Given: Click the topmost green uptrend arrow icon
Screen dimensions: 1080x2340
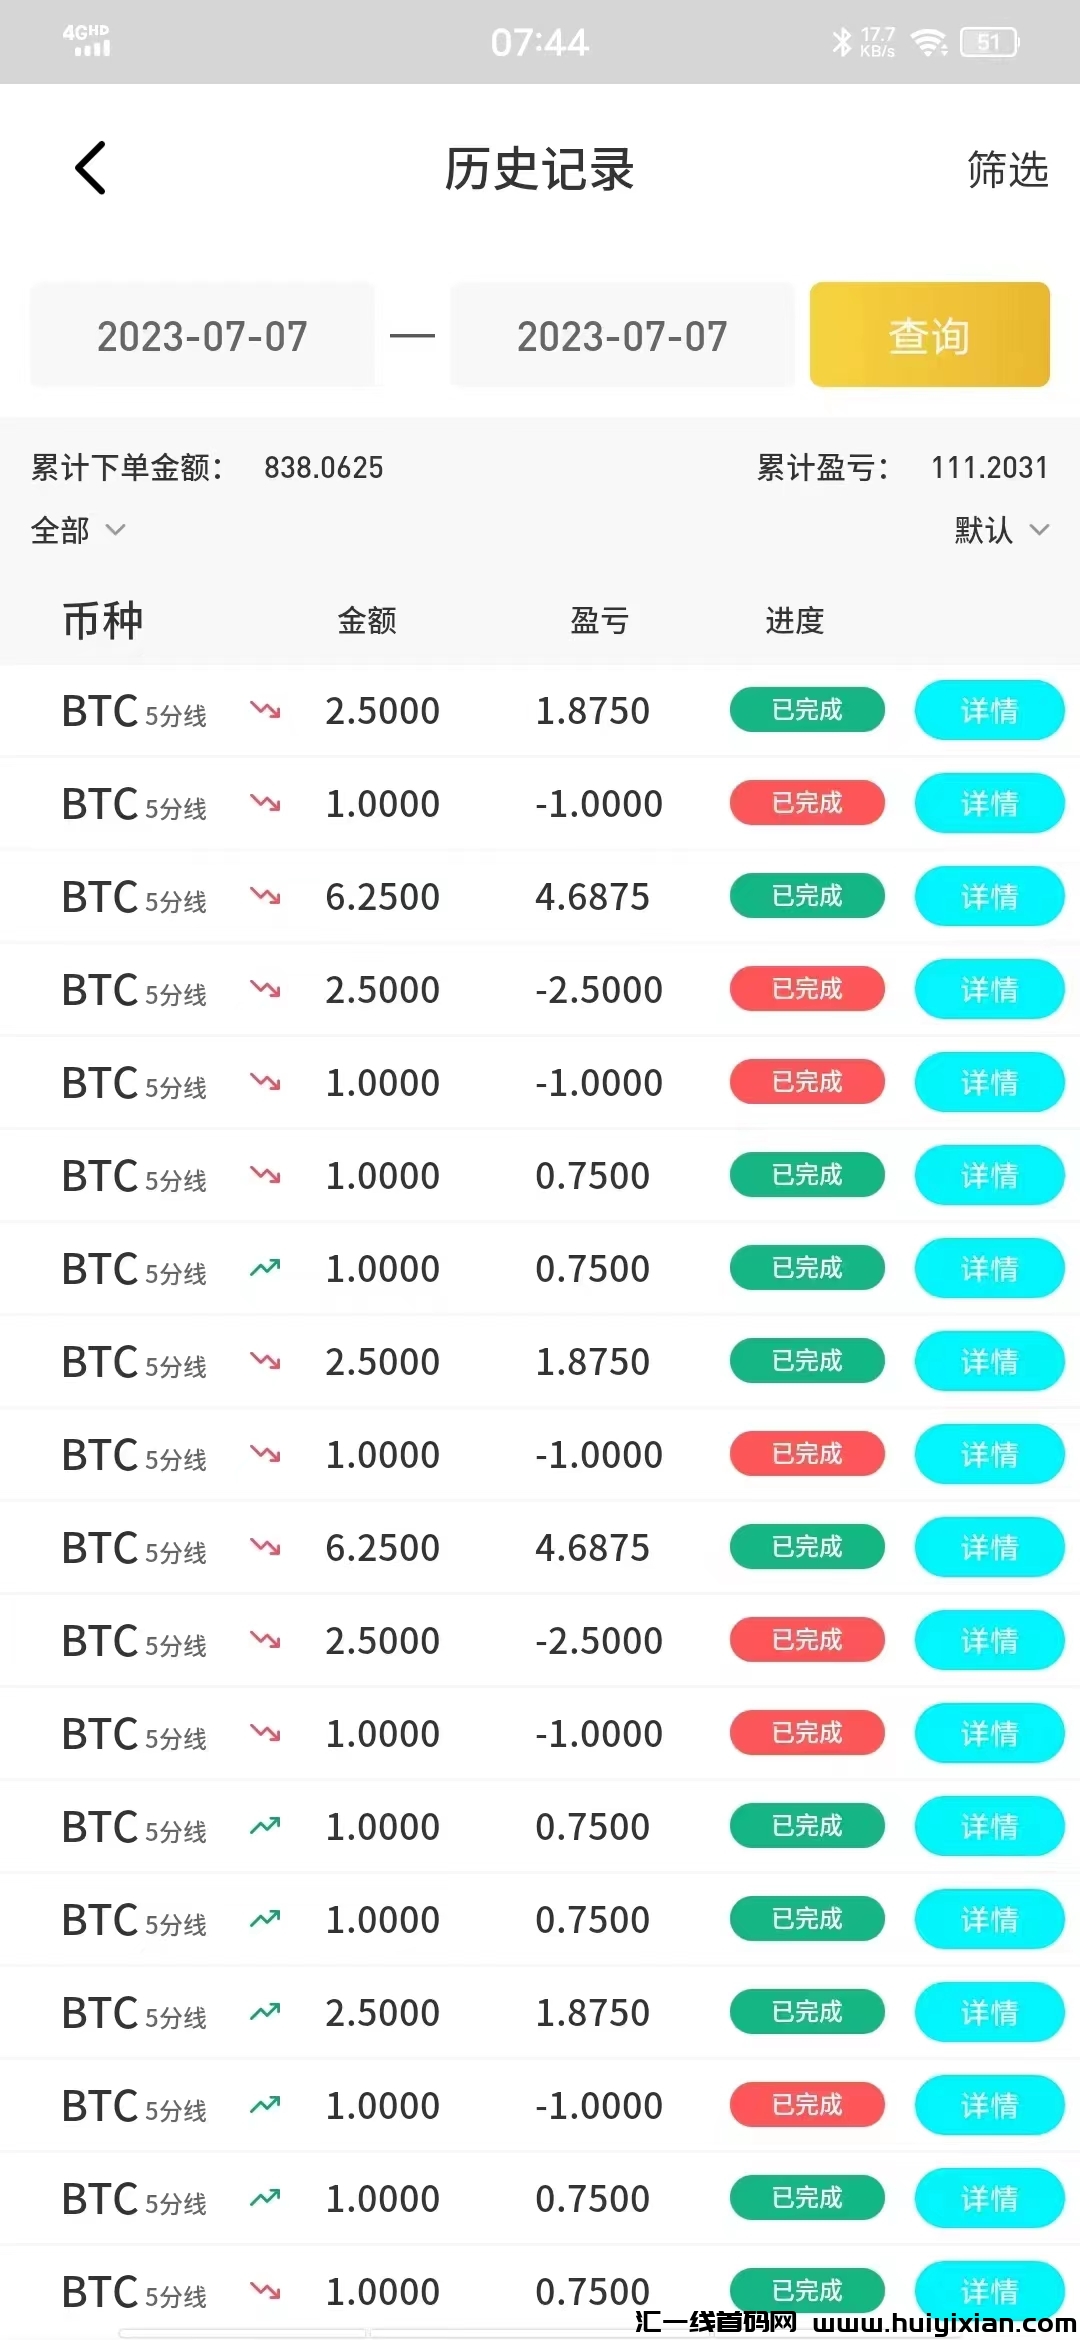Looking at the screenshot, I should (x=265, y=1269).
